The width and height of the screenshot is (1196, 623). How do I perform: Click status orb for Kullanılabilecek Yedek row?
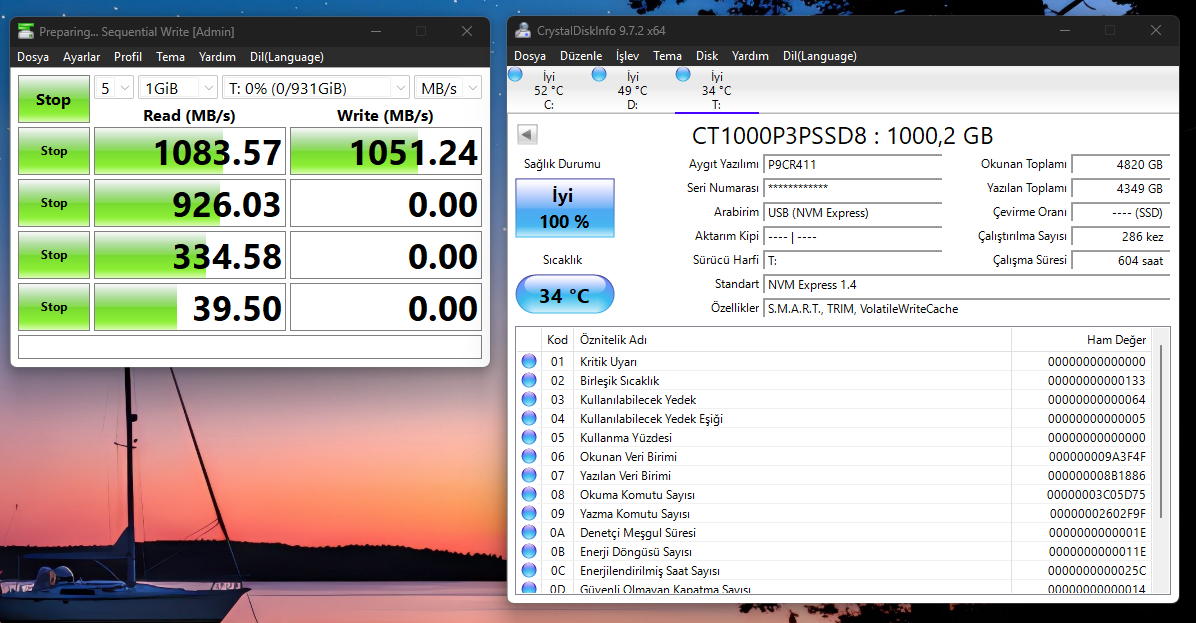coord(529,399)
